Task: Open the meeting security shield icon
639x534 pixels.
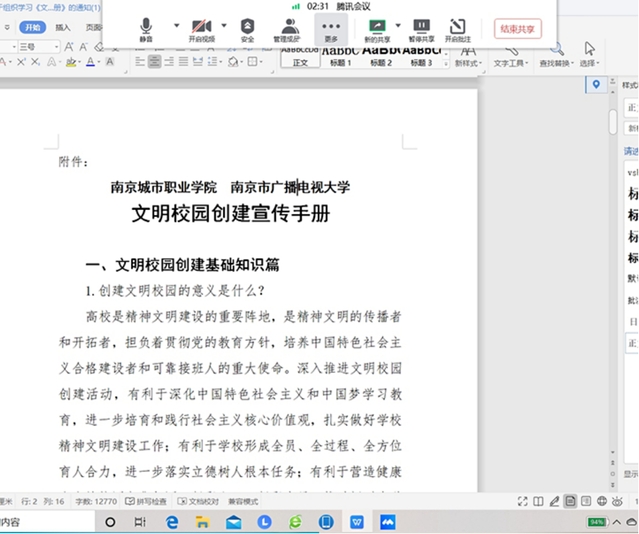Action: (x=247, y=30)
